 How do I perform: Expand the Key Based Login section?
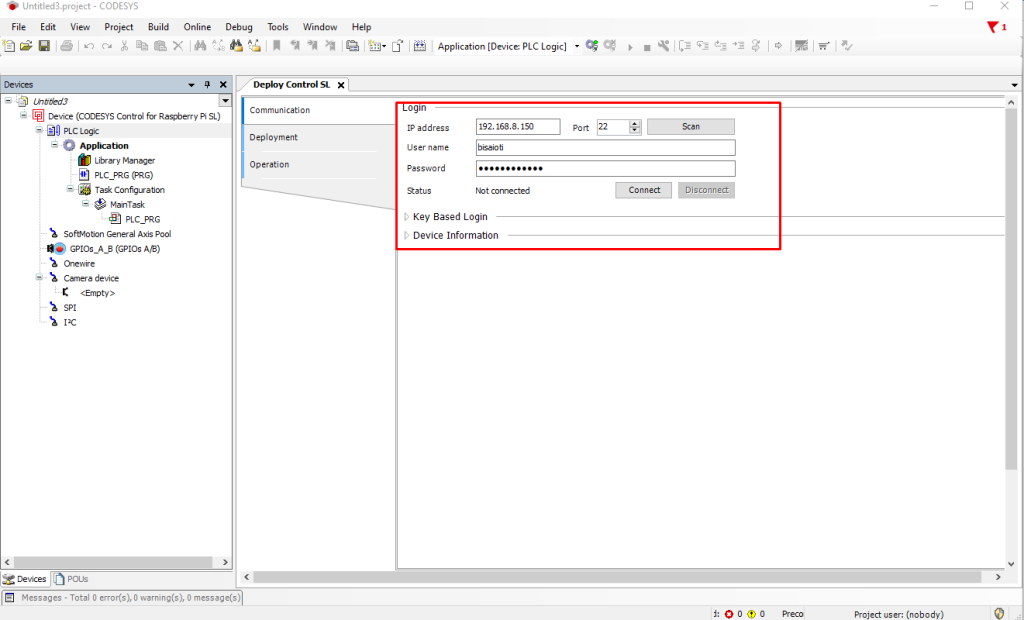point(407,216)
